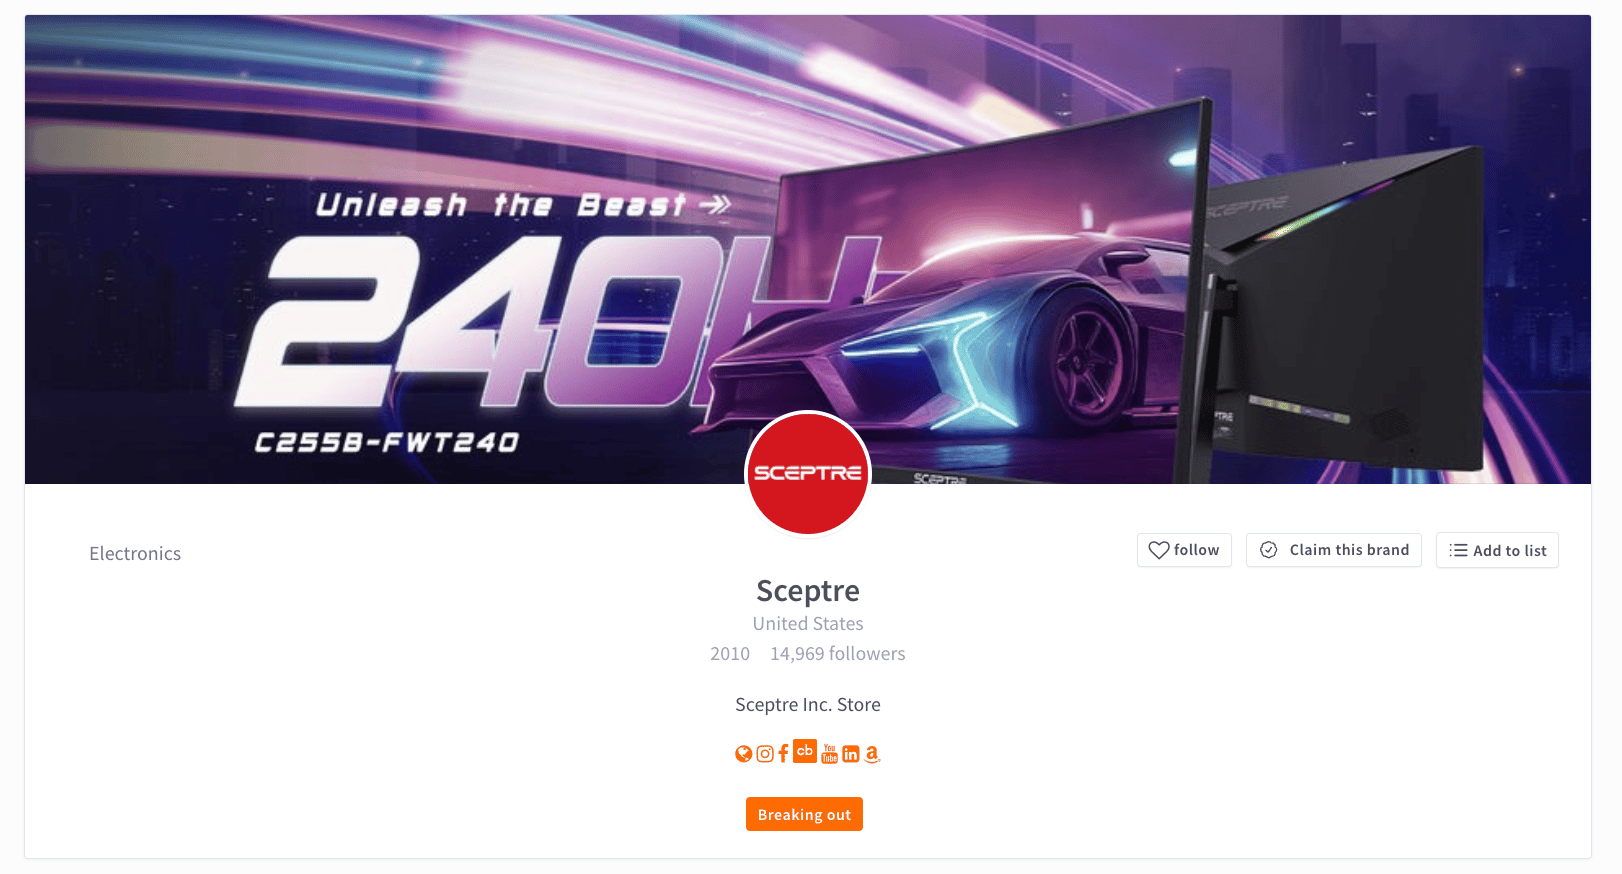Click the Sceptre brand name heading
The height and width of the screenshot is (874, 1622).
click(808, 591)
